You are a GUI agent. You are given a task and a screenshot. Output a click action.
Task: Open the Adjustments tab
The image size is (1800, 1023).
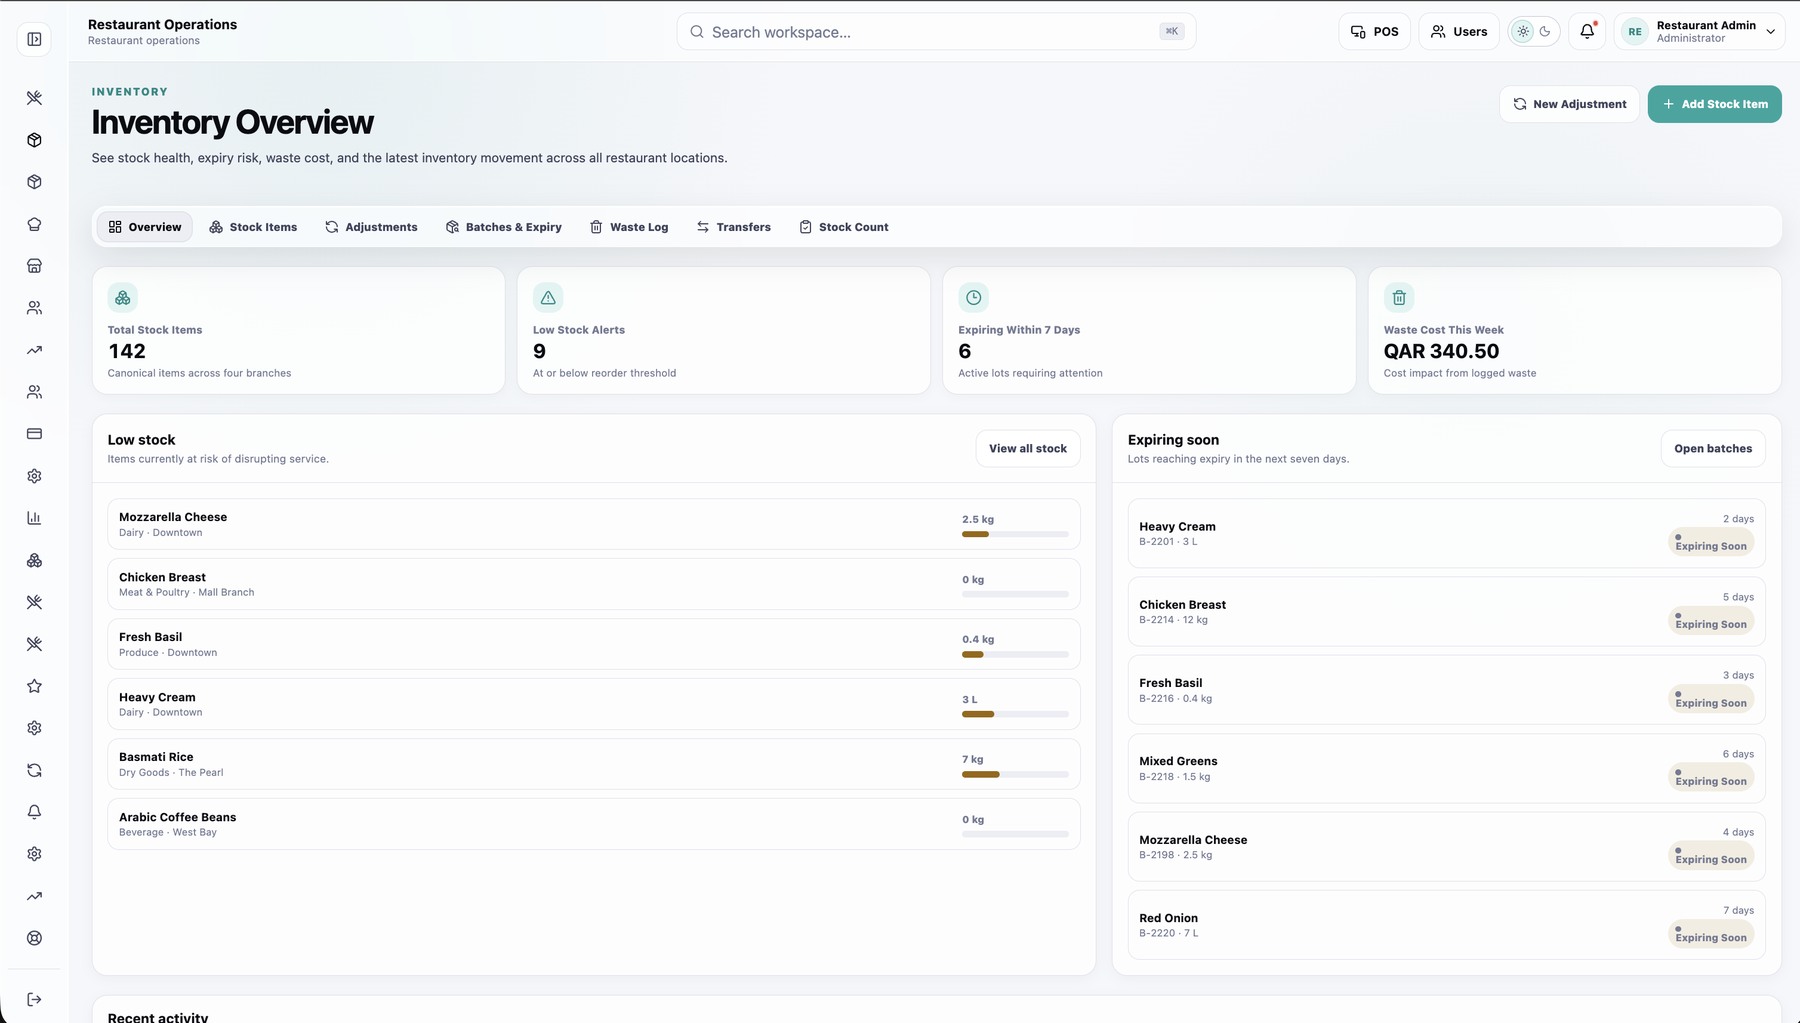point(371,227)
